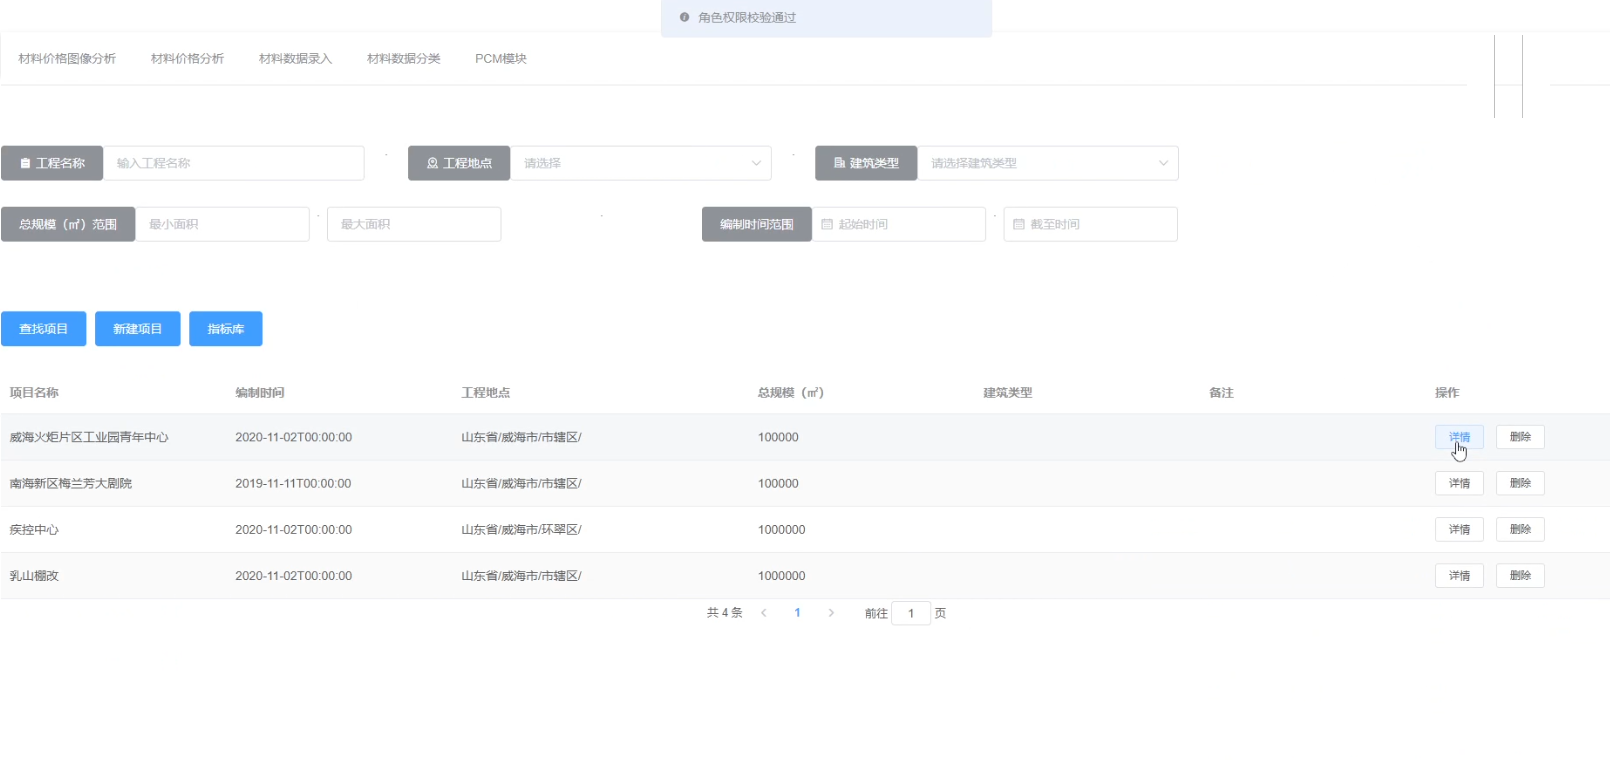Image resolution: width=1610 pixels, height=760 pixels.
Task: Focus the 最大面积 input
Action: click(414, 224)
